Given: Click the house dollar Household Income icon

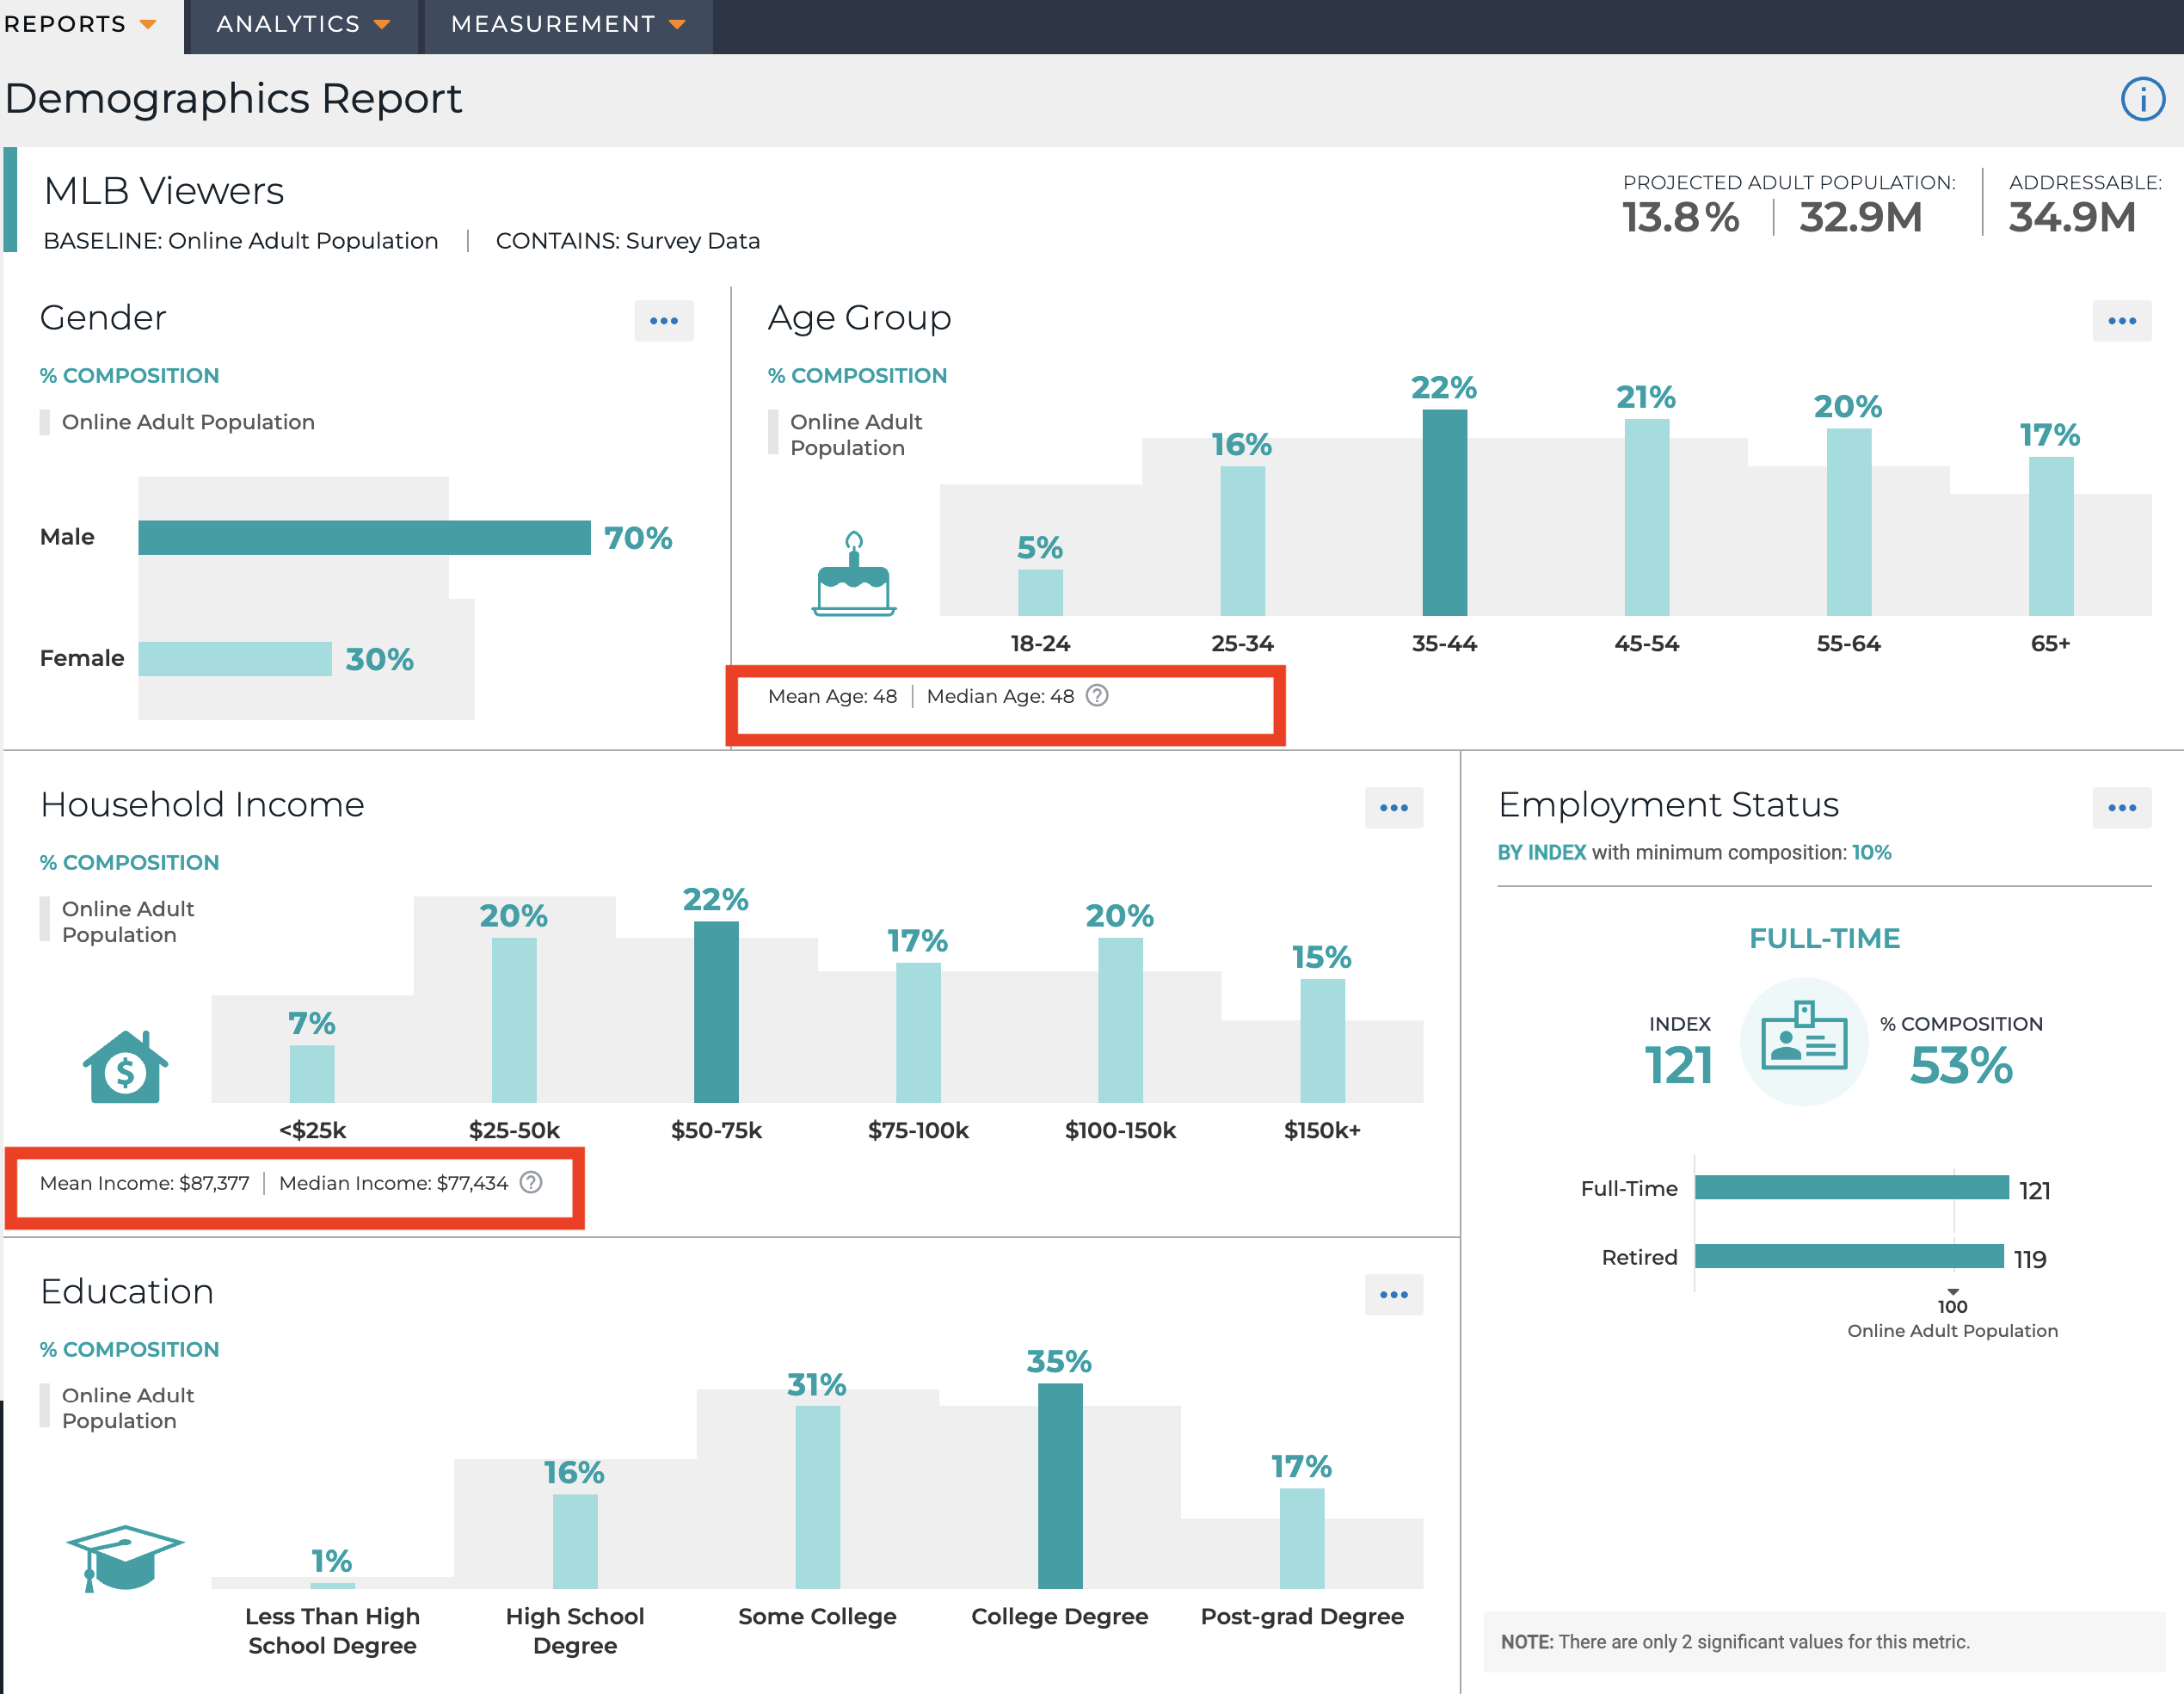Looking at the screenshot, I should [125, 1067].
